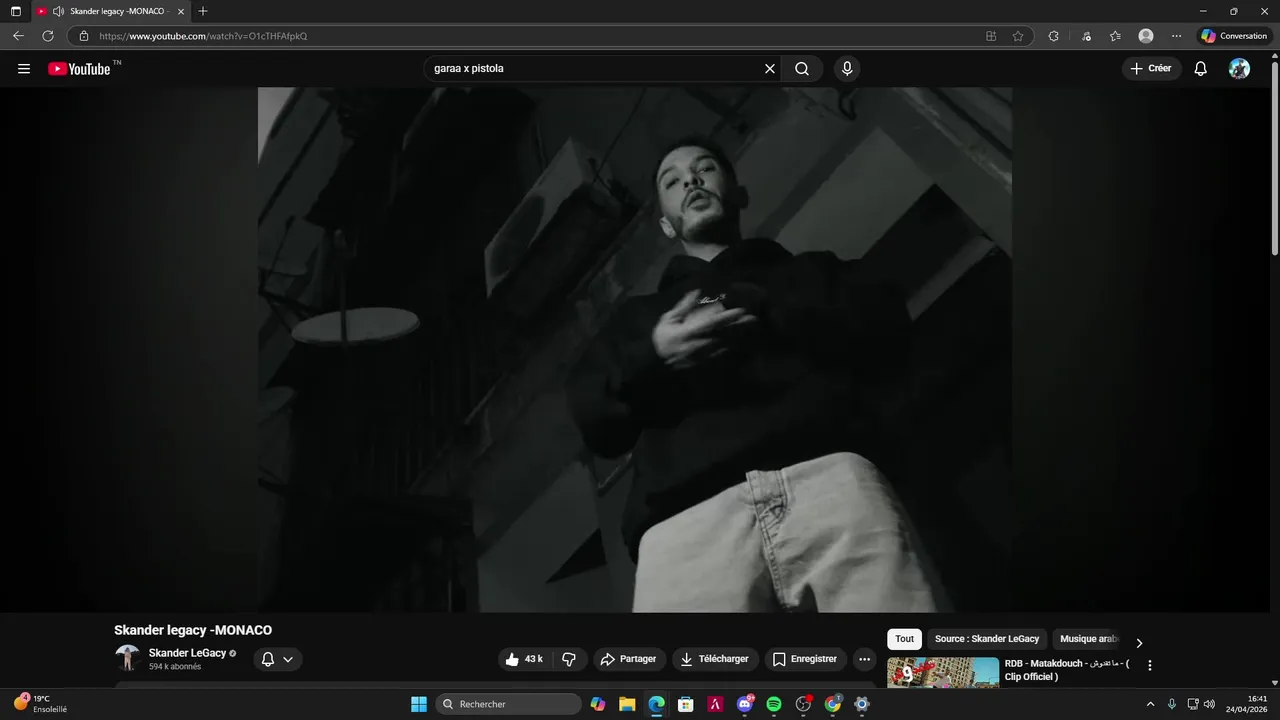Screen dimensions: 1280x720
Task: Open OBS Studio from the taskbar
Action: 803,704
